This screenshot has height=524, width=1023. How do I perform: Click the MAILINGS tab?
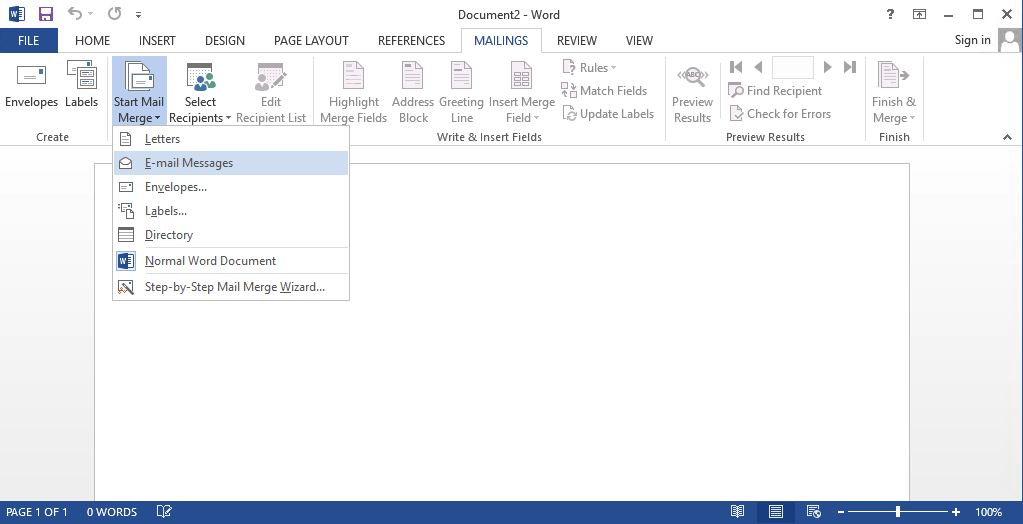click(501, 40)
